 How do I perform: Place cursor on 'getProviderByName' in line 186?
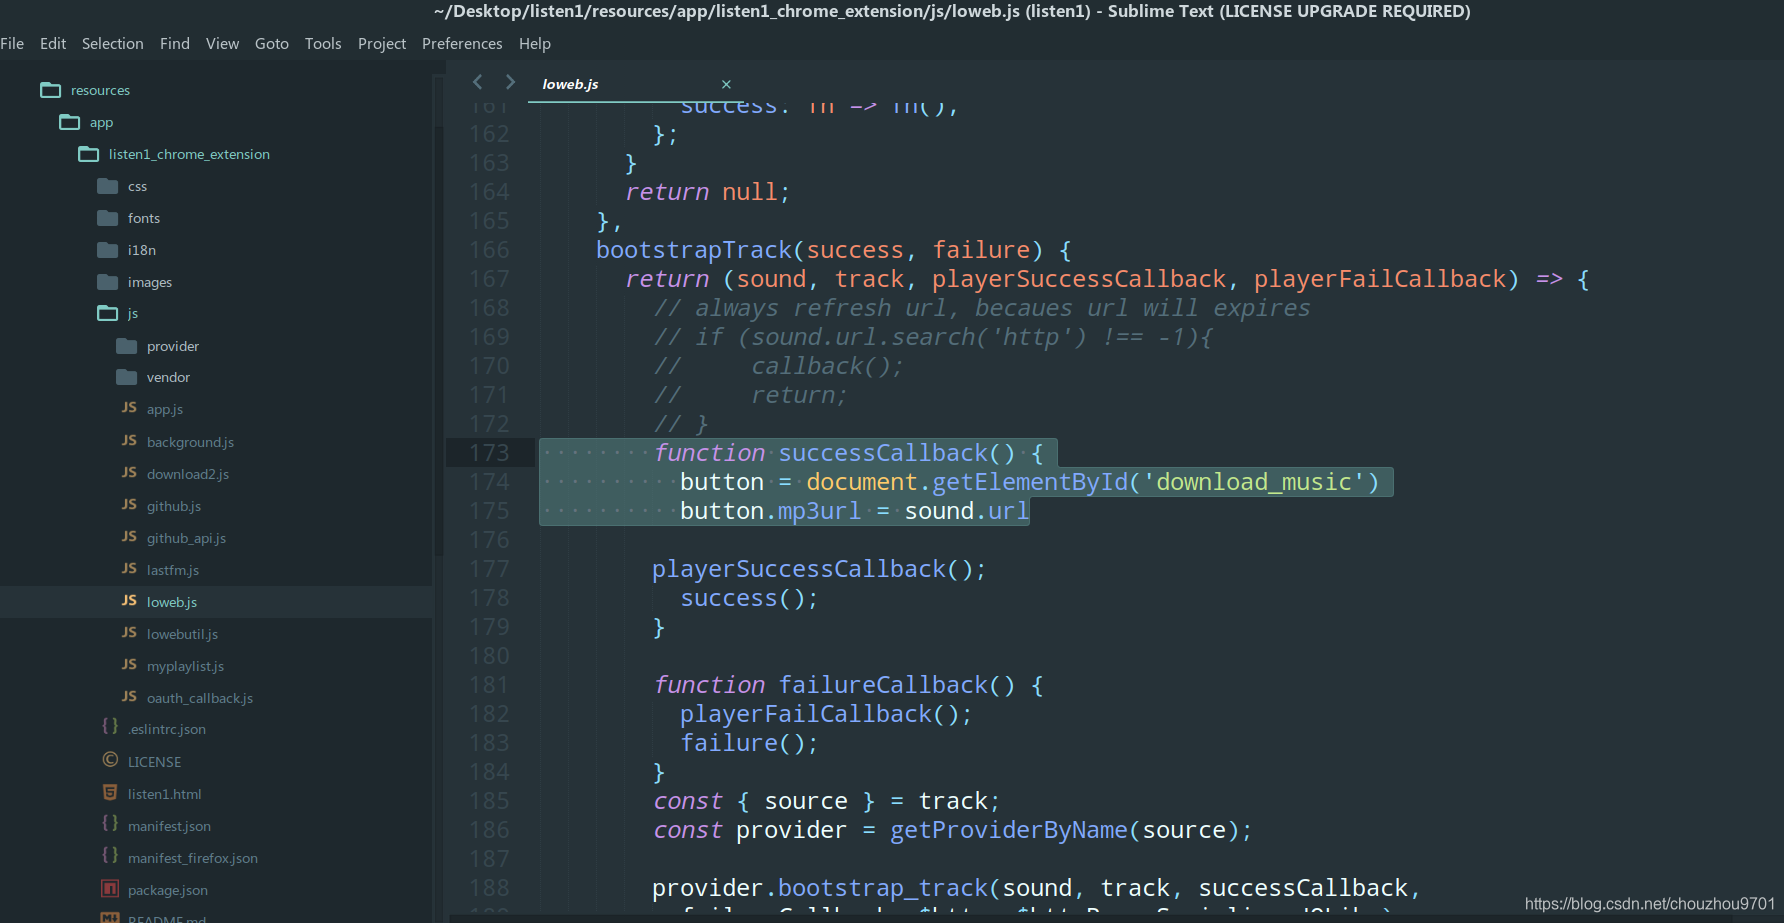1008,830
